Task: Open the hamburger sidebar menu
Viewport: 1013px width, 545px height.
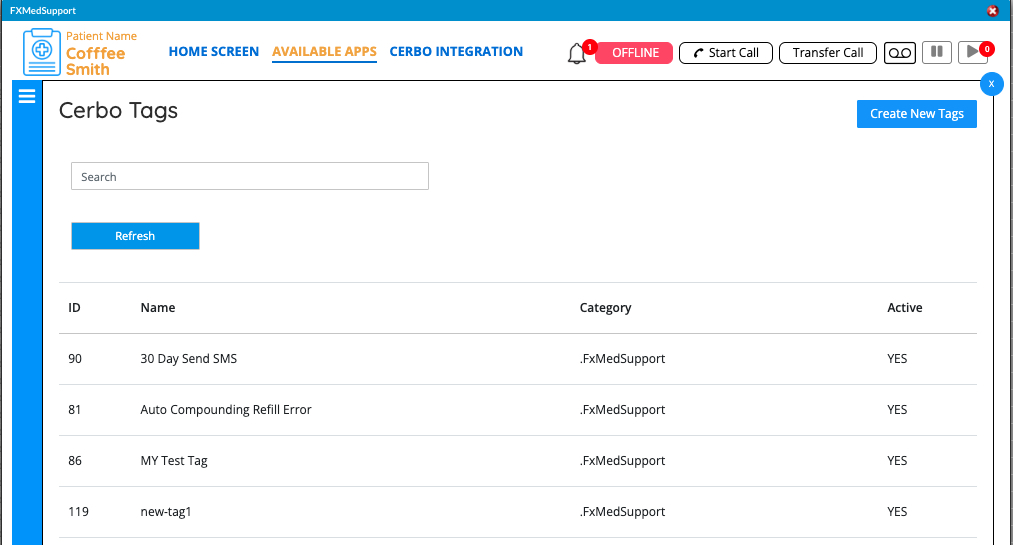Action: pyautogui.click(x=27, y=96)
